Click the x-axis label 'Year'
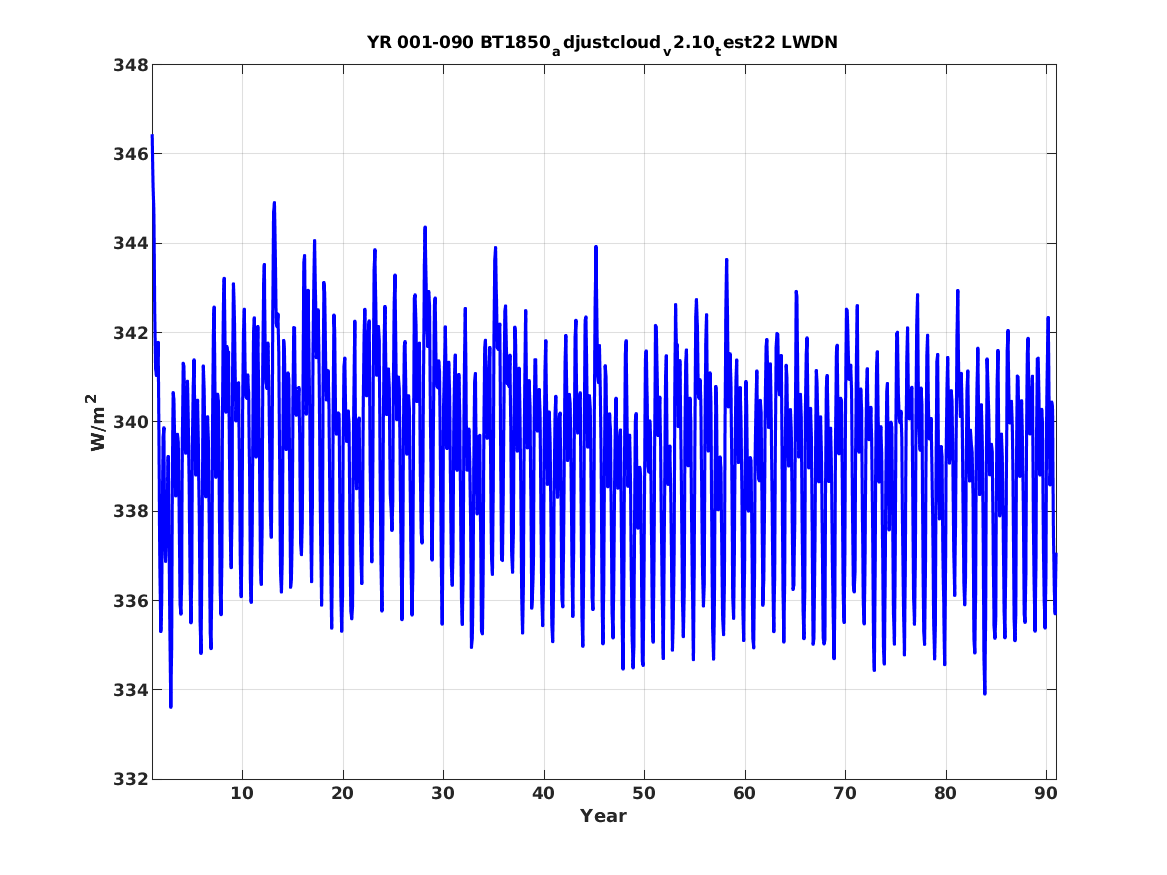The image size is (1167, 875). click(603, 816)
